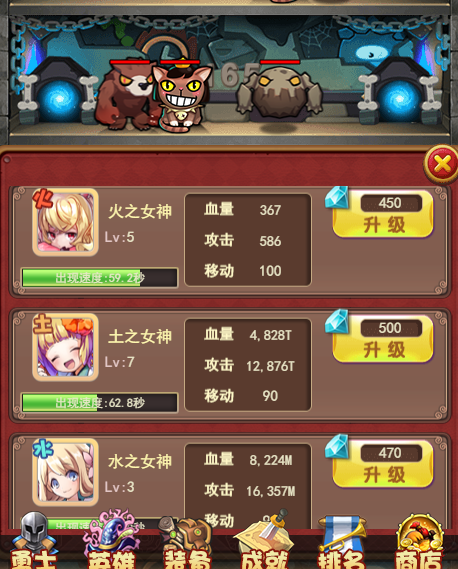The height and width of the screenshot is (569, 458).
Task: Open the 英雄 heroes wizard hat tab
Action: click(x=113, y=540)
